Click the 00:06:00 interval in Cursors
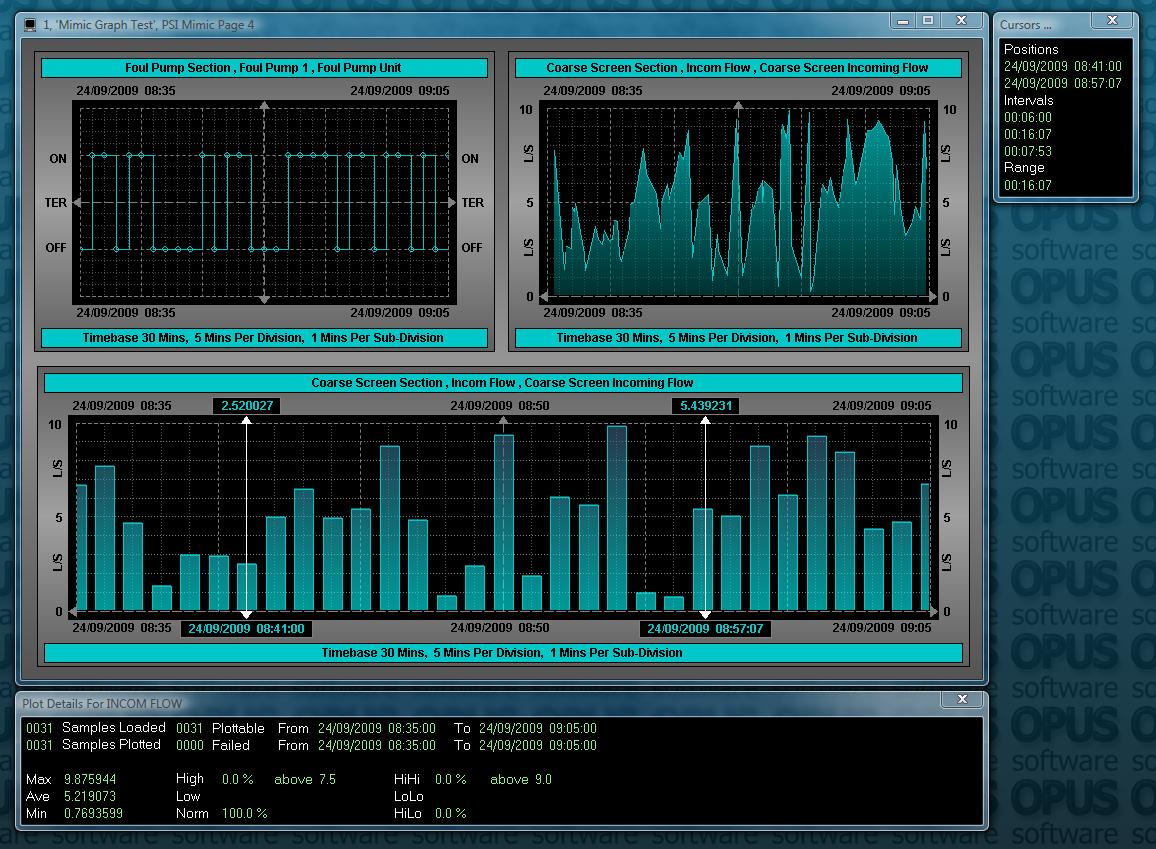Viewport: 1156px width, 849px height. 1028,117
